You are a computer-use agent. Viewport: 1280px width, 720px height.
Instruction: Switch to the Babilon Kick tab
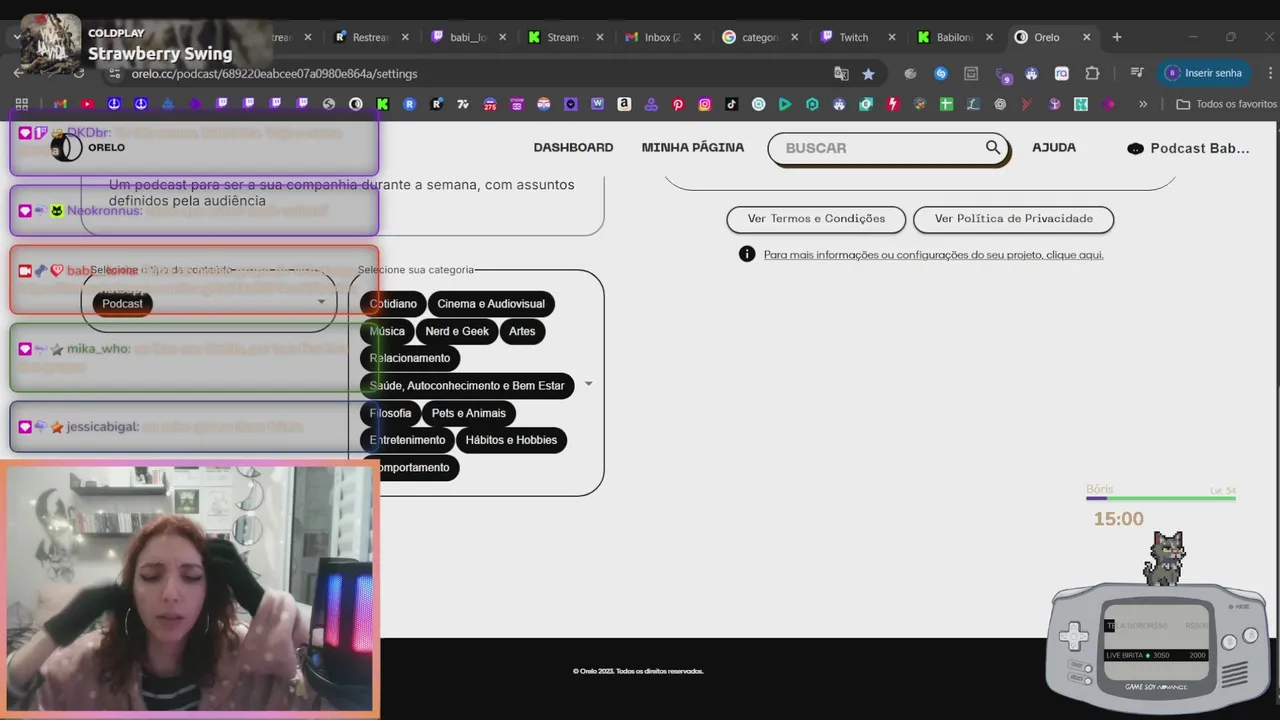(952, 37)
